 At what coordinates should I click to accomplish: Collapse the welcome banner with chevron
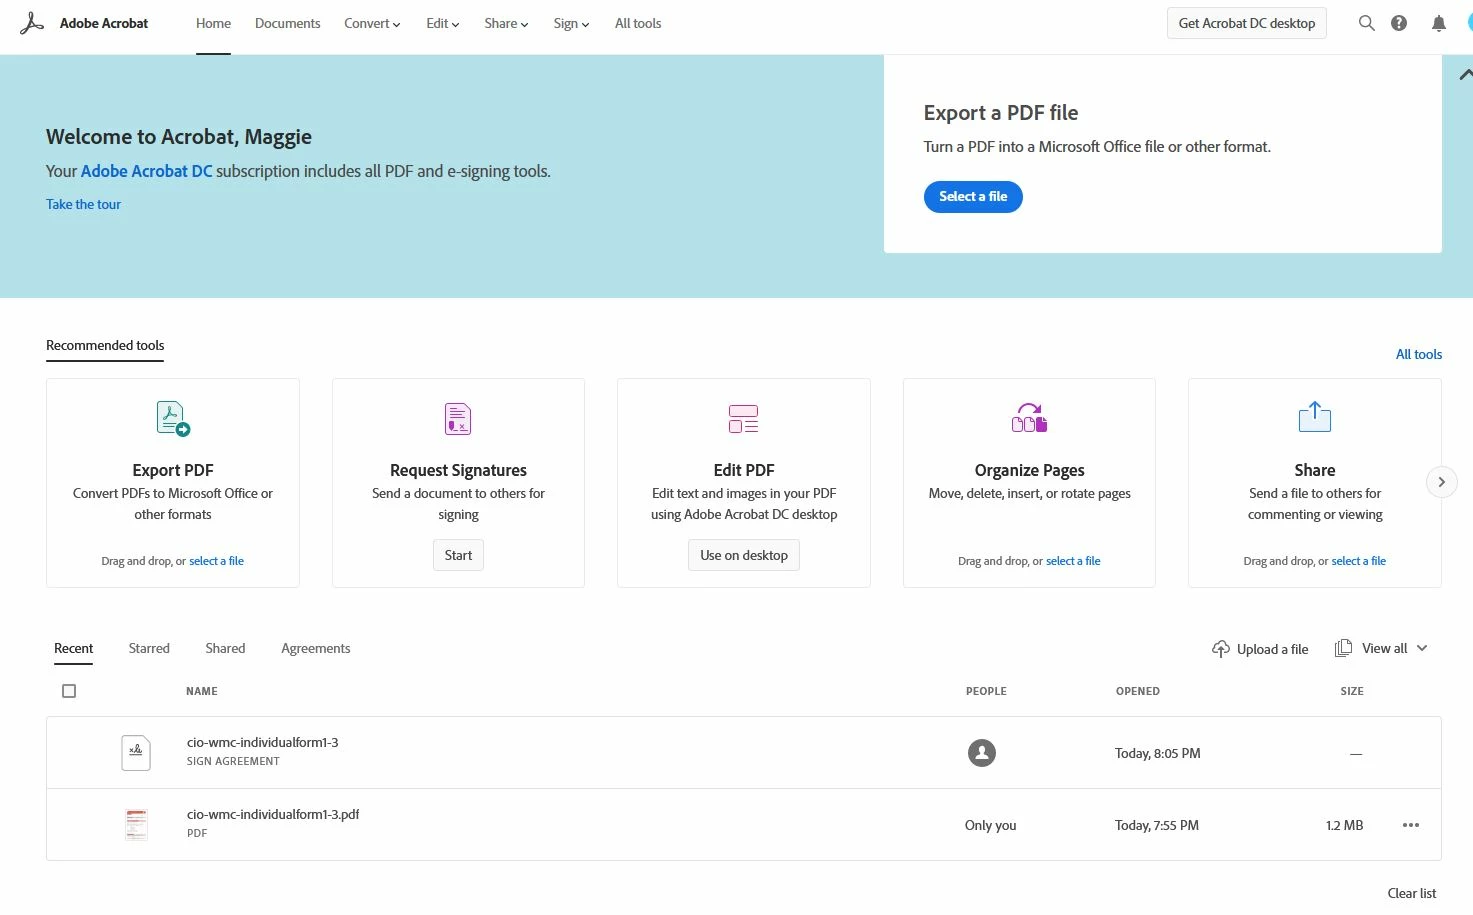coord(1465,75)
